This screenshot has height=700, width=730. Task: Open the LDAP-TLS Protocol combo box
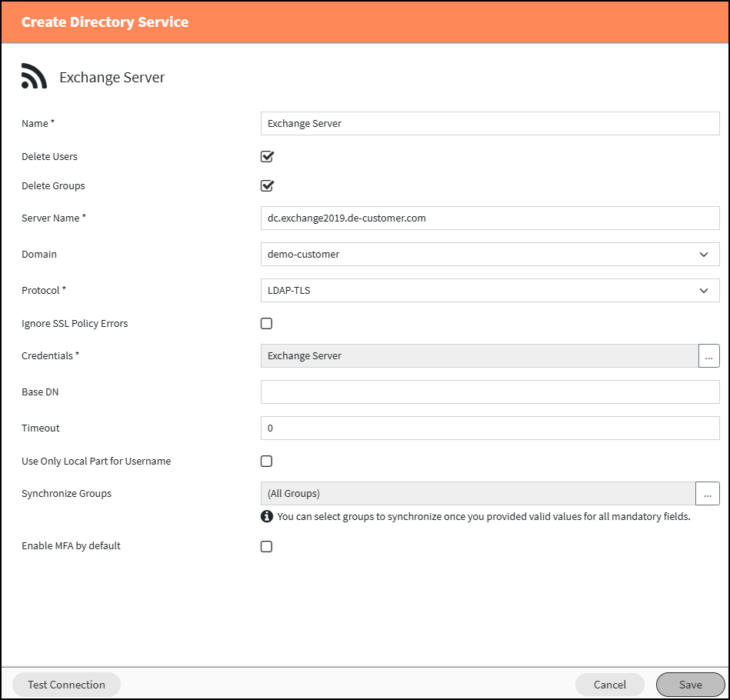(490, 290)
